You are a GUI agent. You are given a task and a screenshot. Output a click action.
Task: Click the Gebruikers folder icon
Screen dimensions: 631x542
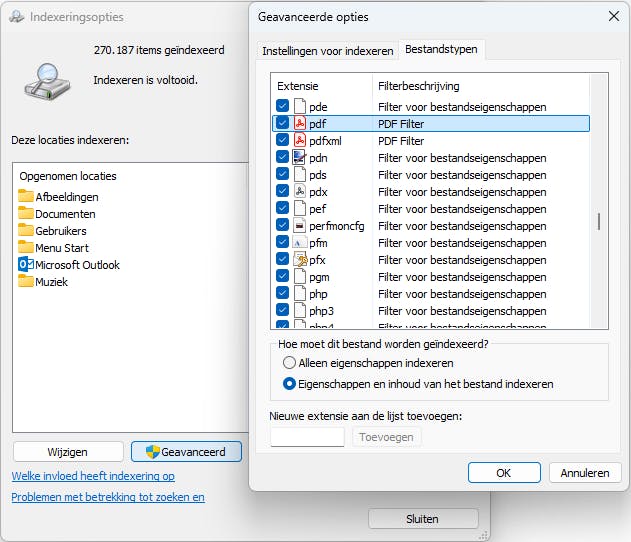coord(26,230)
